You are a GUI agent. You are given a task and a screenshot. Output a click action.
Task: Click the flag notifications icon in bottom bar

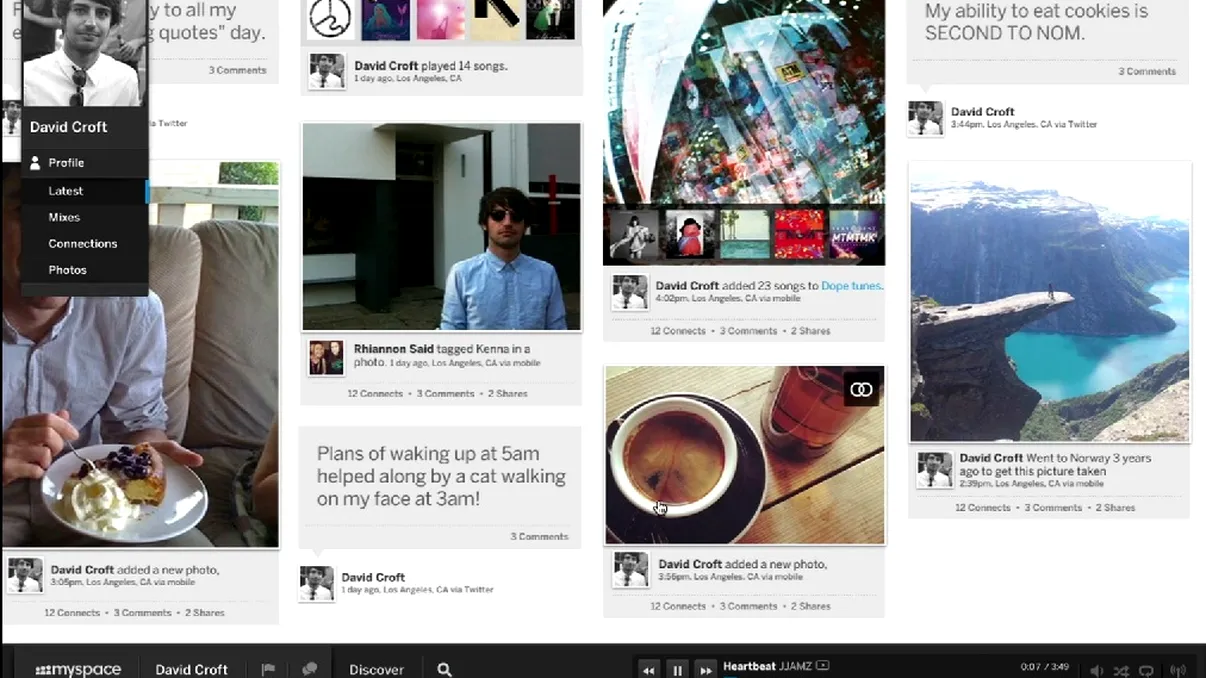[x=268, y=668]
